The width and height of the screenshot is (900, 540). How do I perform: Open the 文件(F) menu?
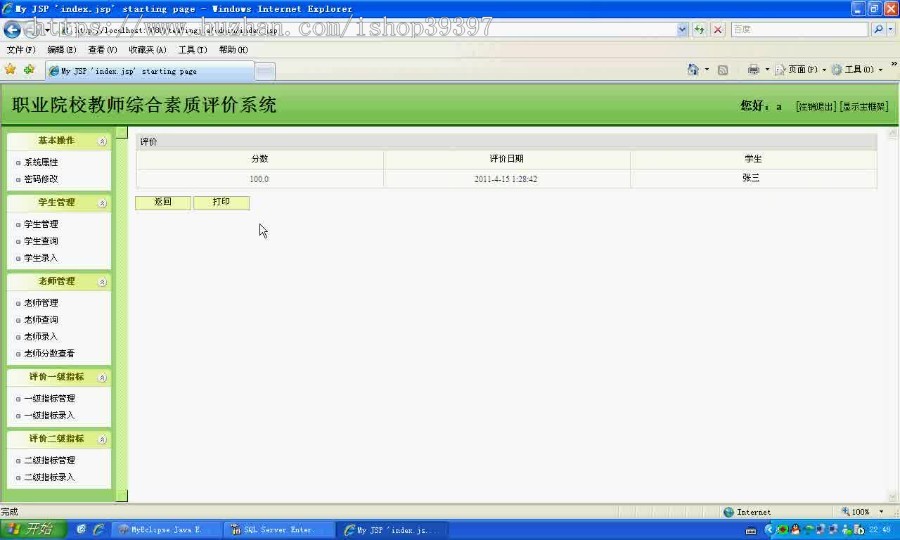click(x=21, y=50)
